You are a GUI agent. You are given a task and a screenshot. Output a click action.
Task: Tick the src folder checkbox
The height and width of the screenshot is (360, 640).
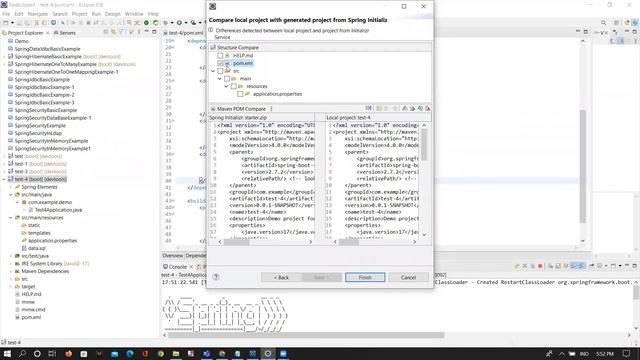220,71
